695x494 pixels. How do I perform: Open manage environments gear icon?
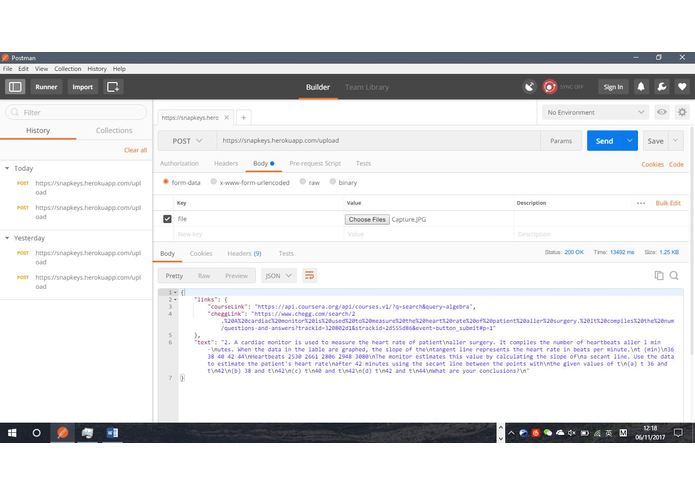pos(682,112)
